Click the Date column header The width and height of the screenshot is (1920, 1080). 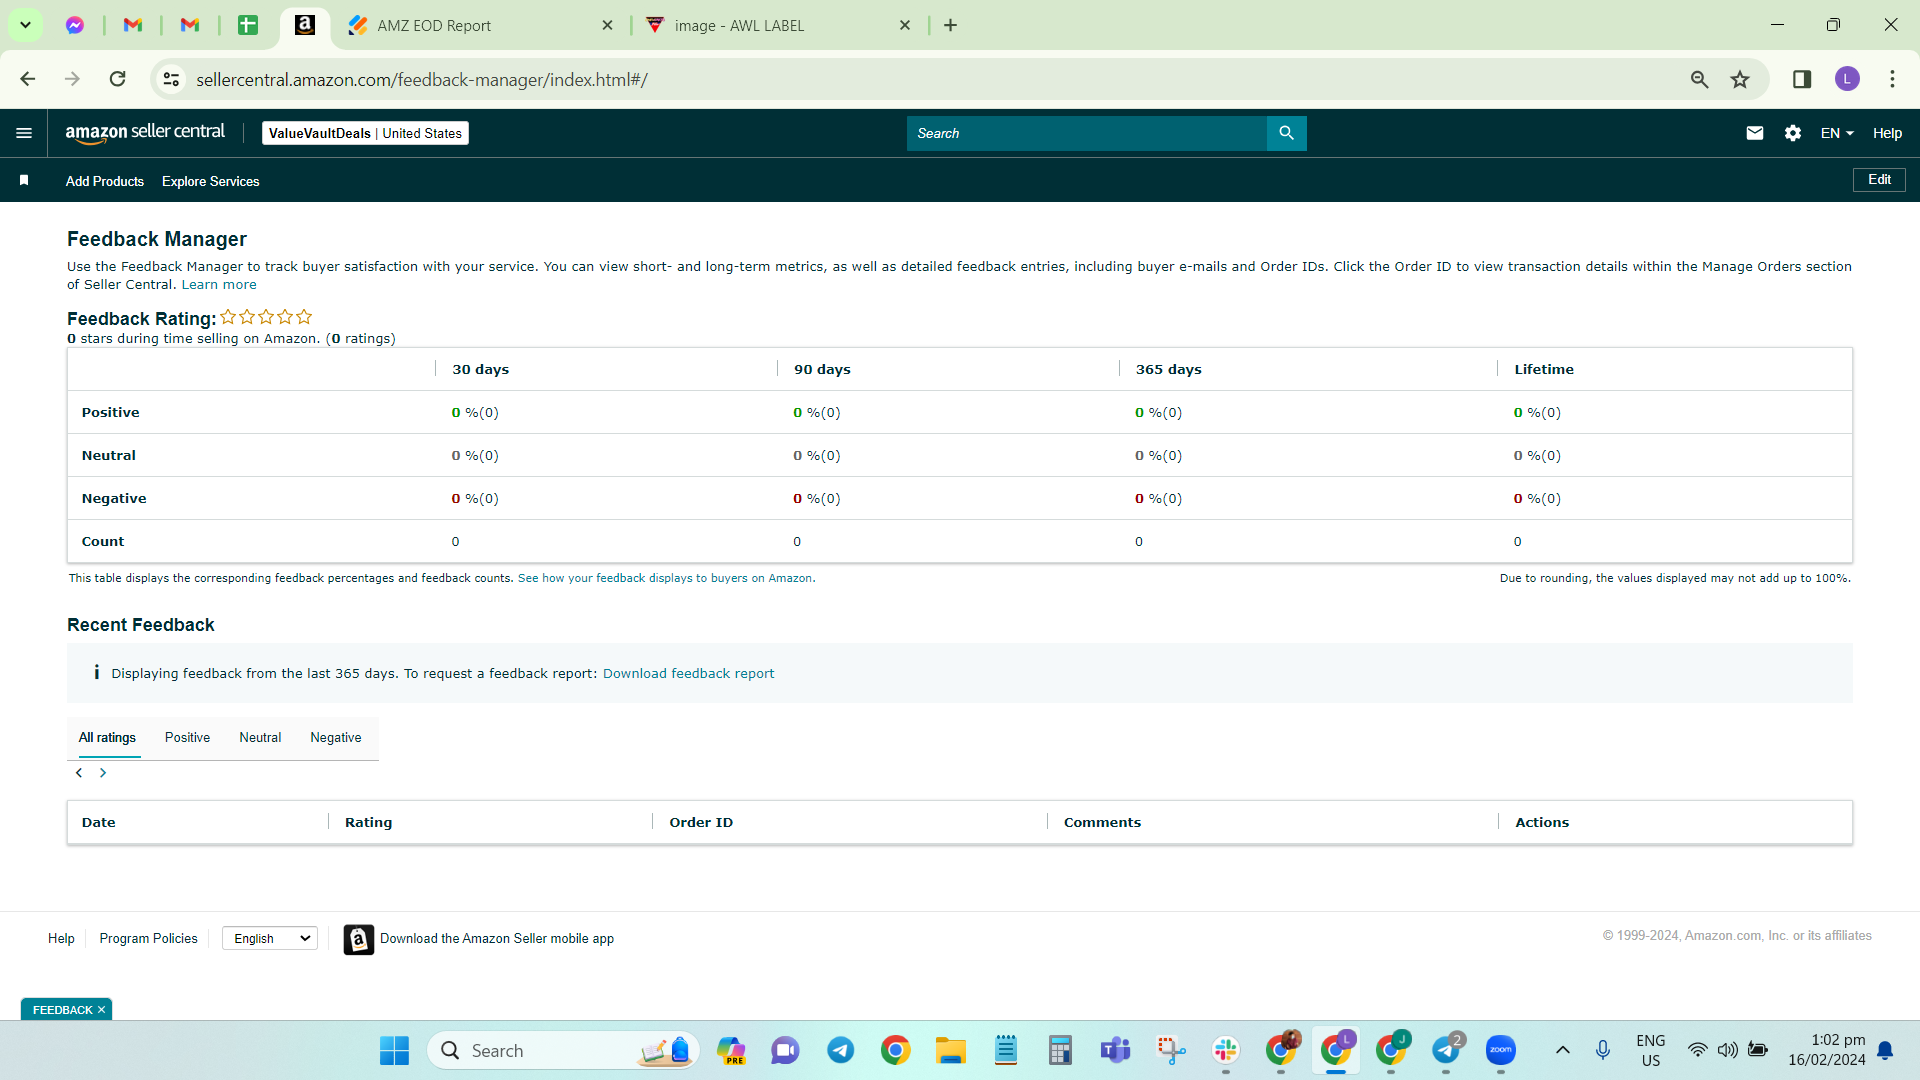(x=98, y=822)
